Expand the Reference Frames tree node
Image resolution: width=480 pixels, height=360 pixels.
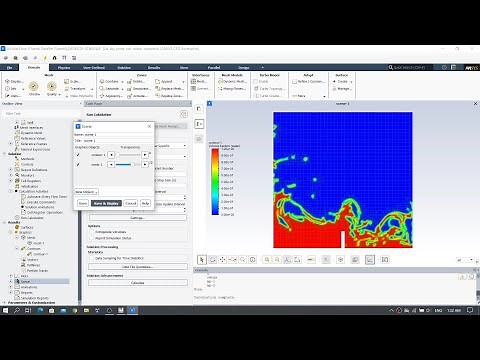pyautogui.click(x=11, y=144)
